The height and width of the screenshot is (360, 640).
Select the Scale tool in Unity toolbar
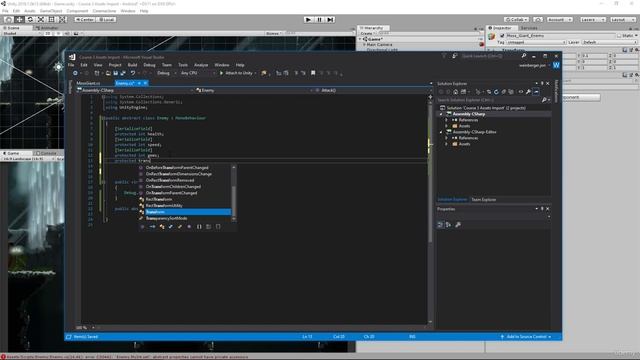coord(41,19)
